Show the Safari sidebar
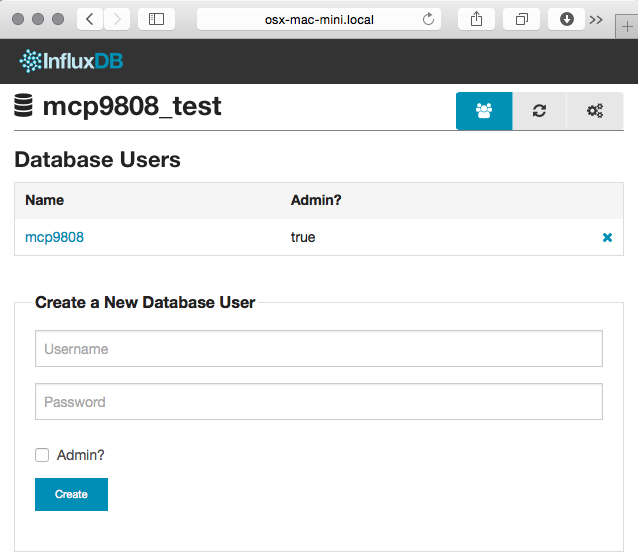The image size is (638, 559). (156, 19)
